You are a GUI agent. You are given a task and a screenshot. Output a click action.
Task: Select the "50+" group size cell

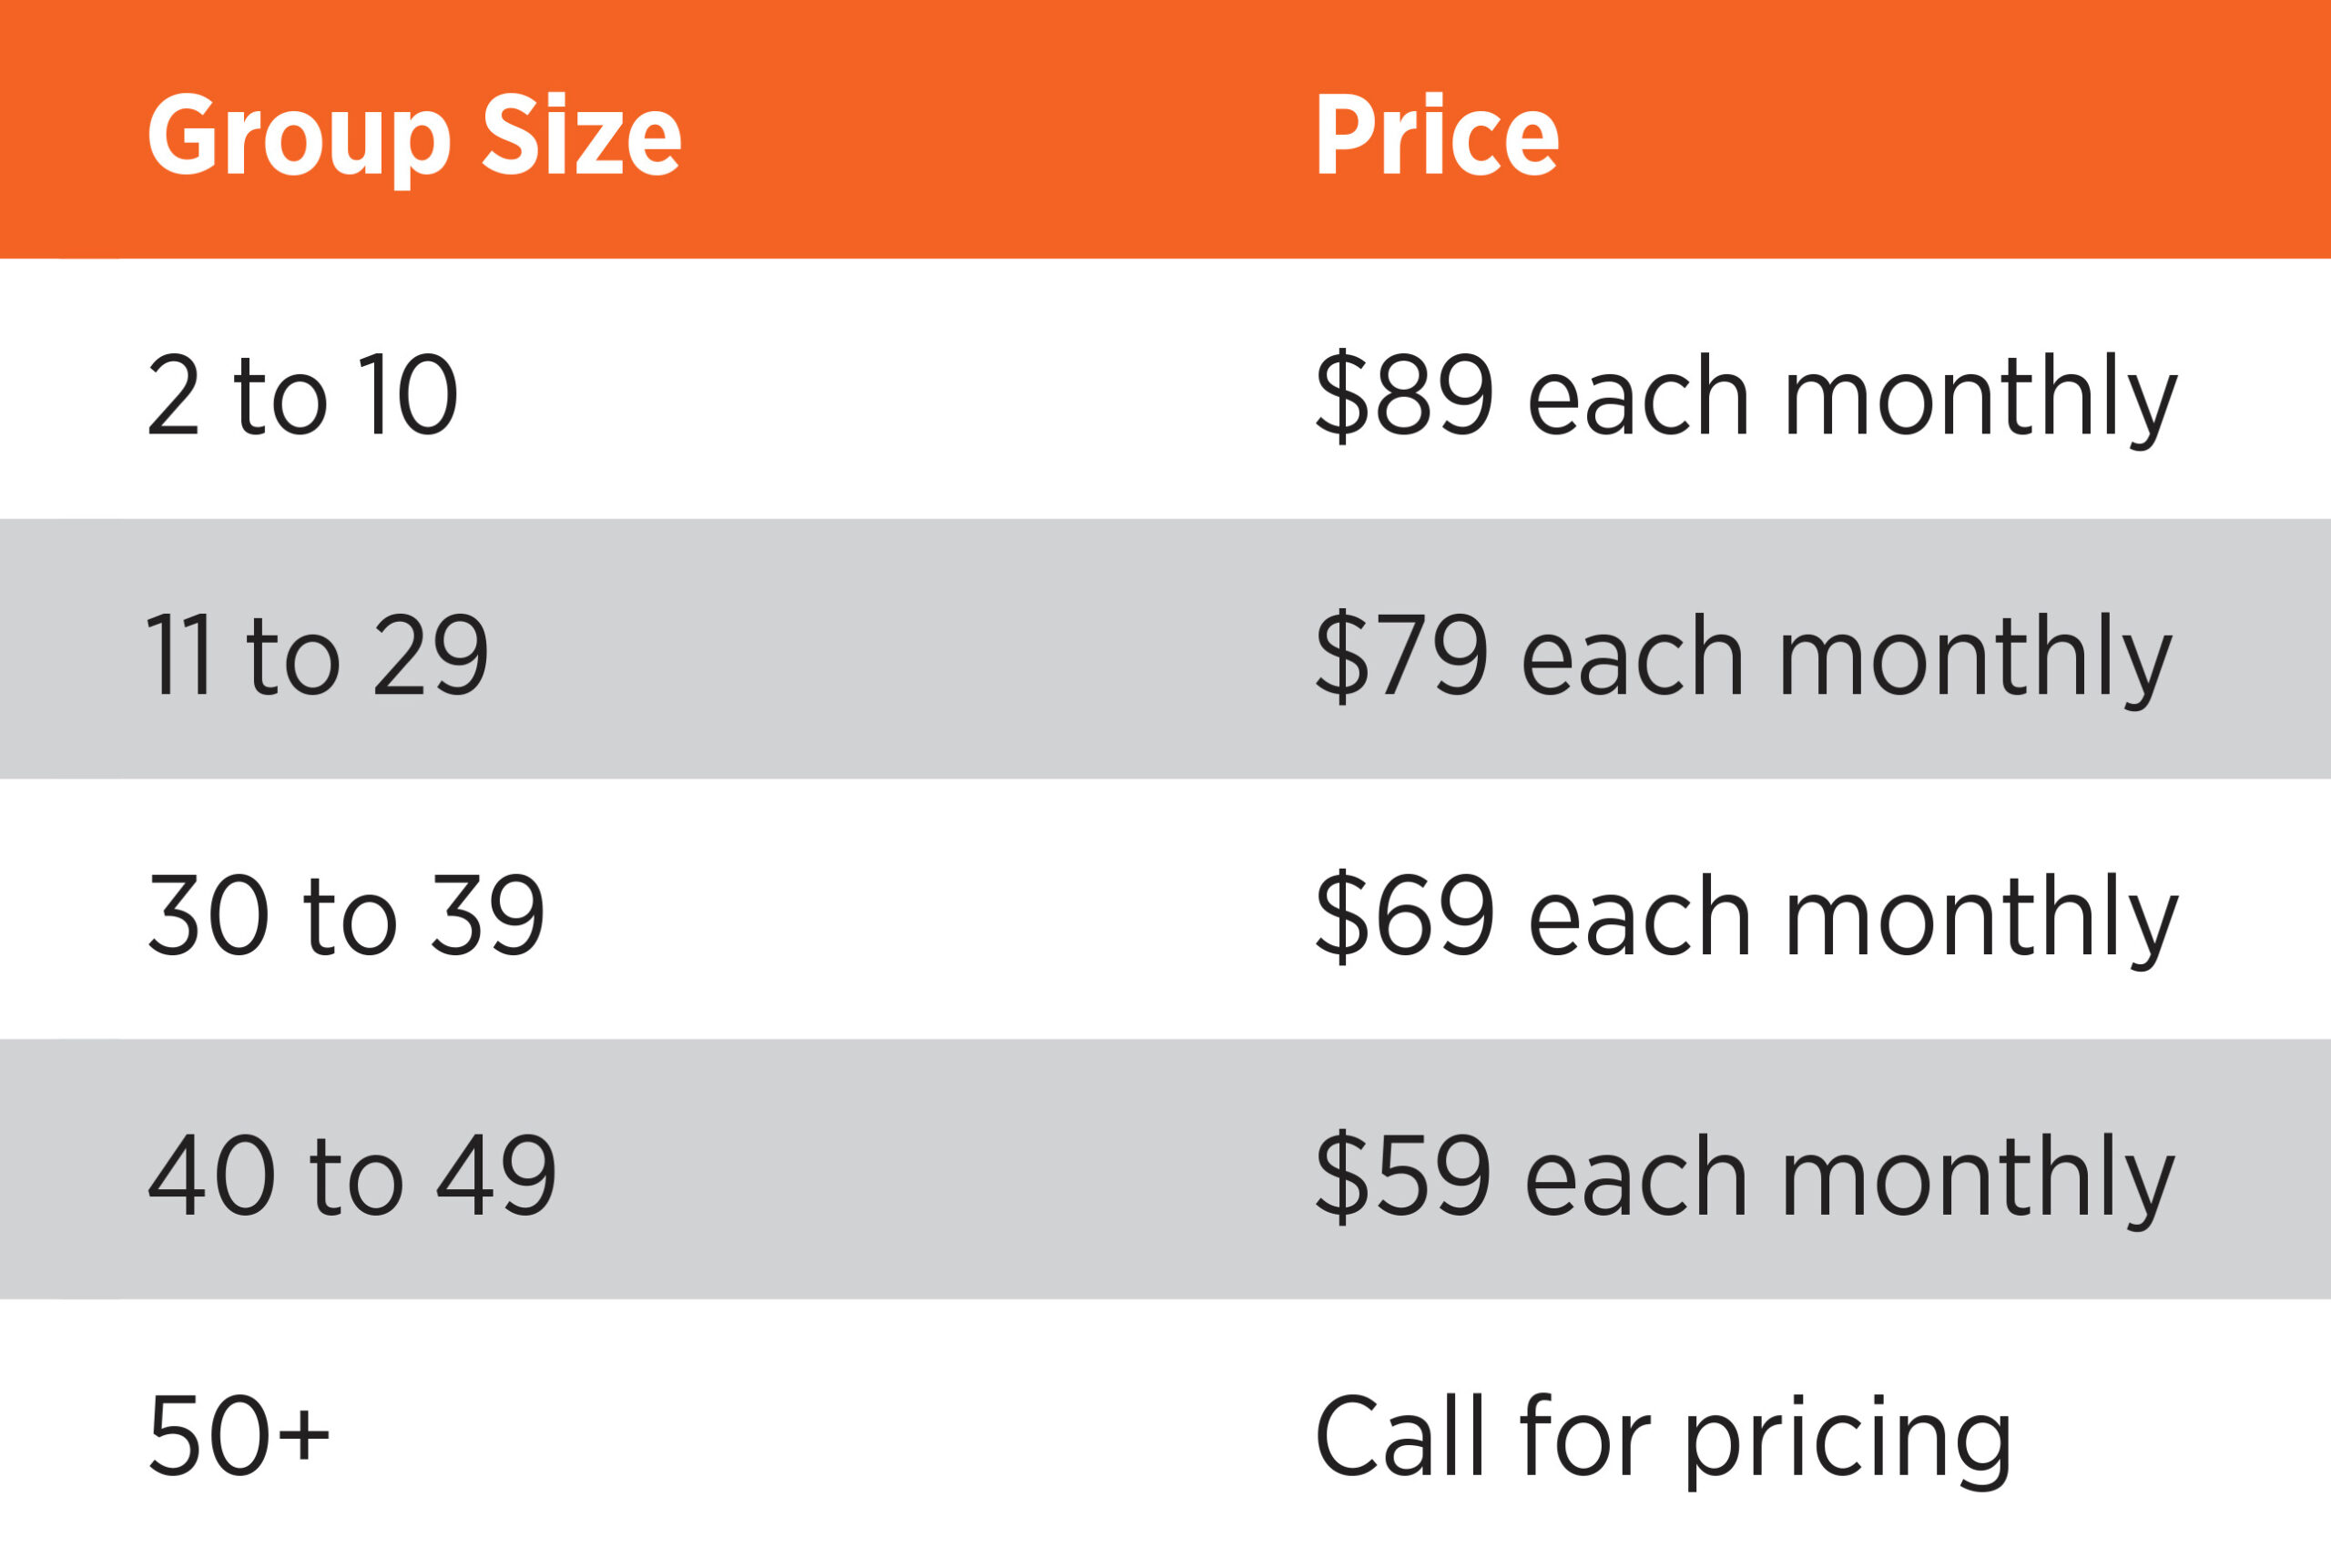(x=238, y=1435)
